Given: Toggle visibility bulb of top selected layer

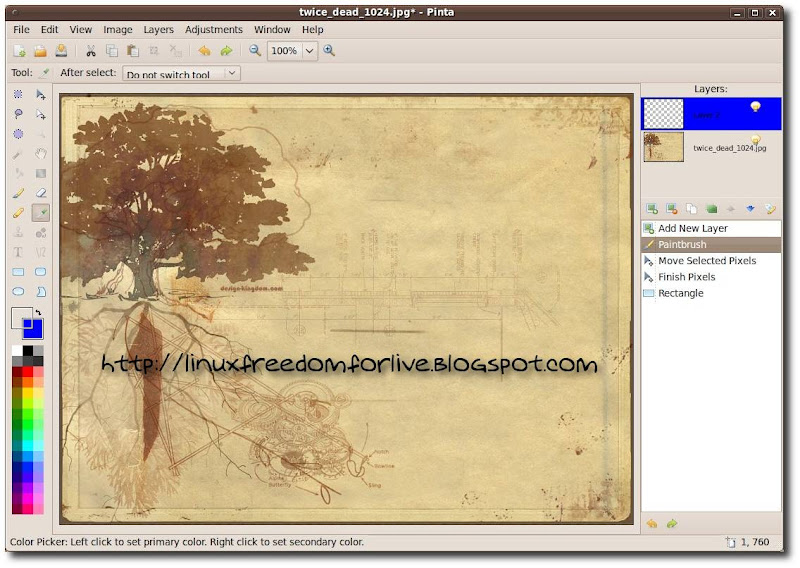Looking at the screenshot, I should [x=756, y=107].
